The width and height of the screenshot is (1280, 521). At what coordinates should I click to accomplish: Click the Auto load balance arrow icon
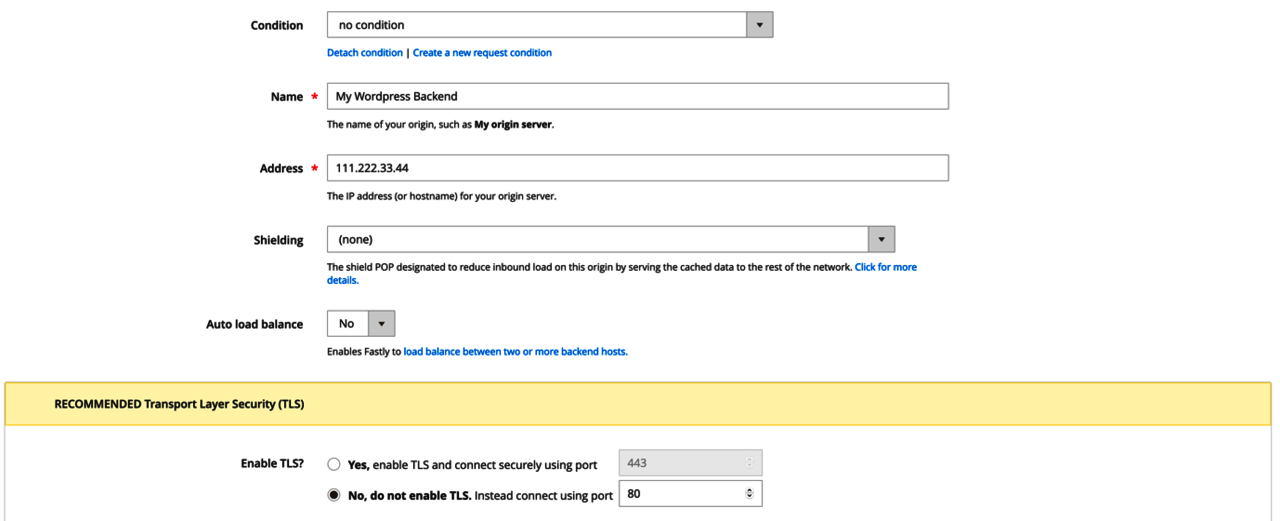[382, 324]
